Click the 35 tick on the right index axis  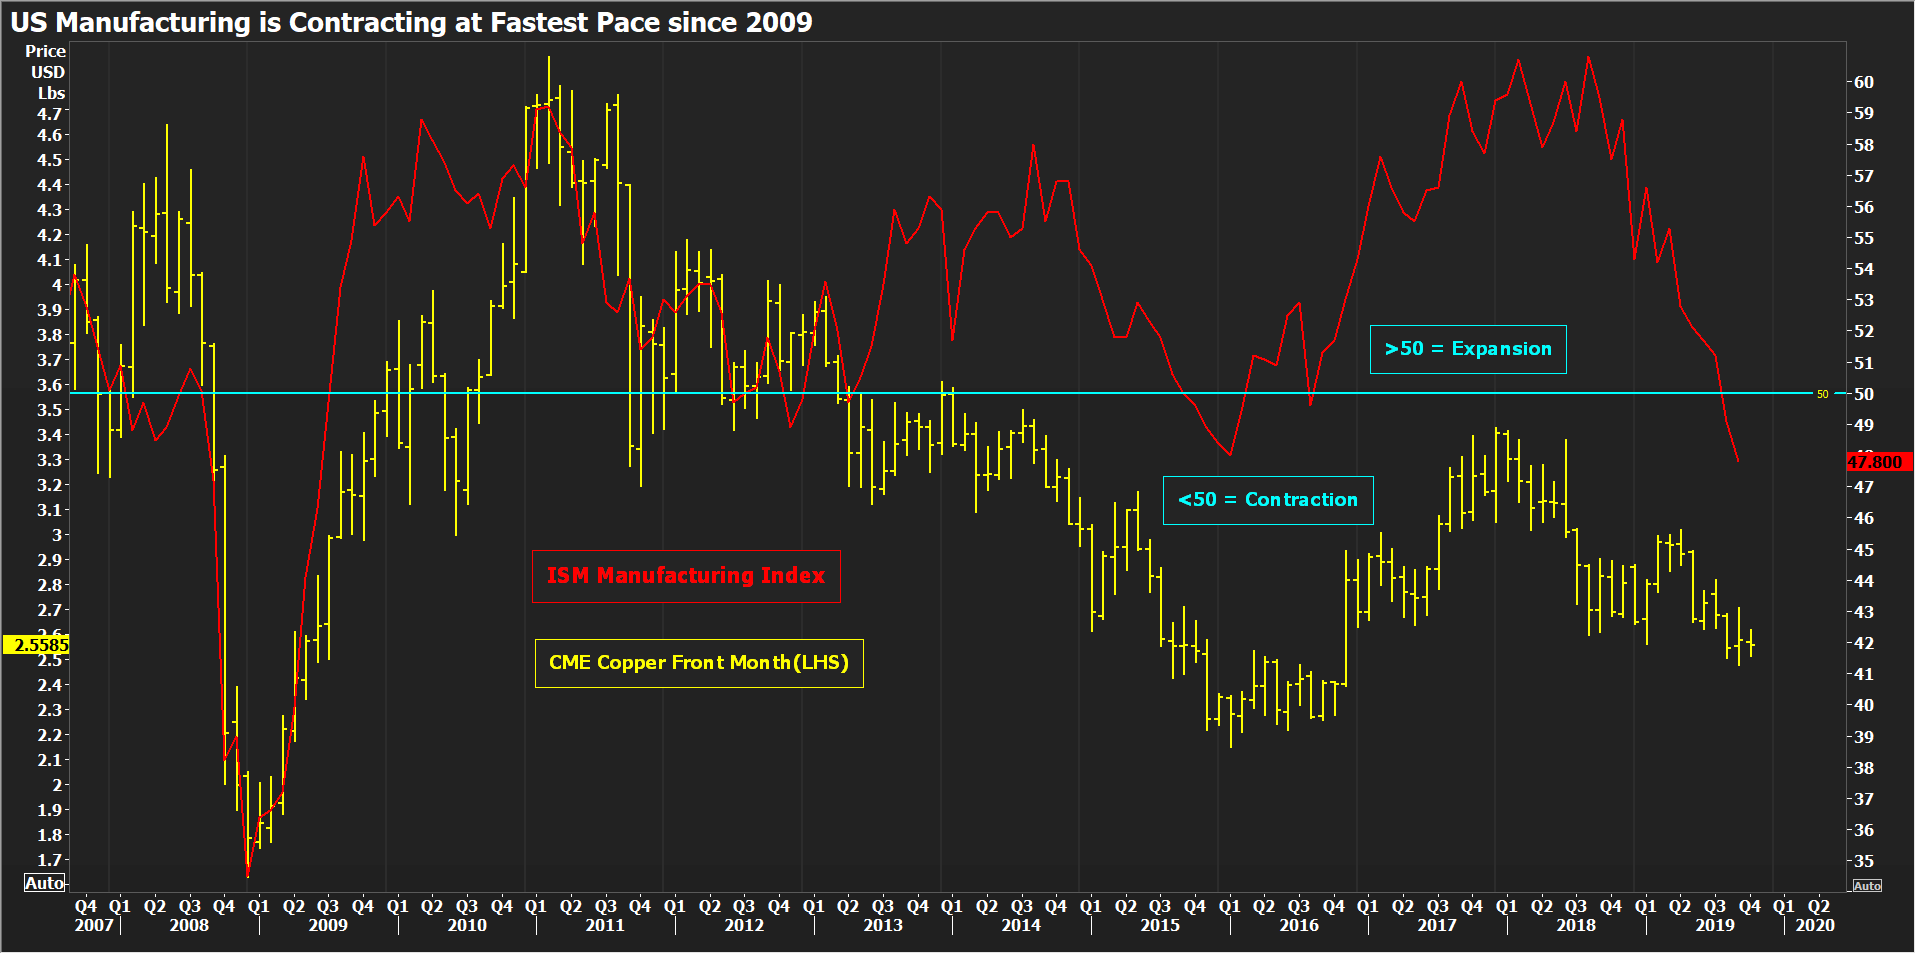click(x=1863, y=861)
